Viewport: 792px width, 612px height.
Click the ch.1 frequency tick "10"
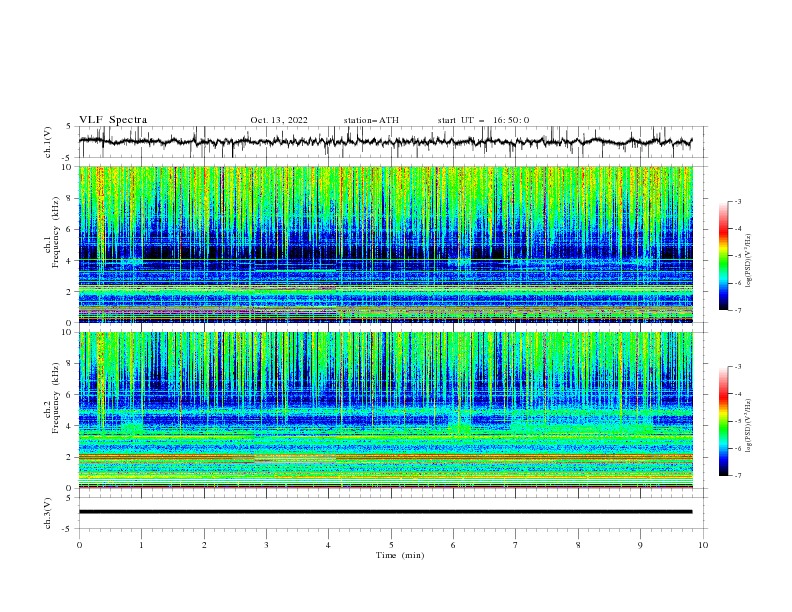68,167
